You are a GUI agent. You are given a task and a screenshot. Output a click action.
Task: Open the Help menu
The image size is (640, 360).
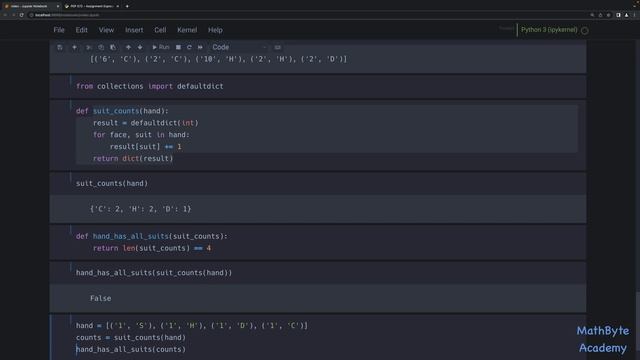coord(215,30)
